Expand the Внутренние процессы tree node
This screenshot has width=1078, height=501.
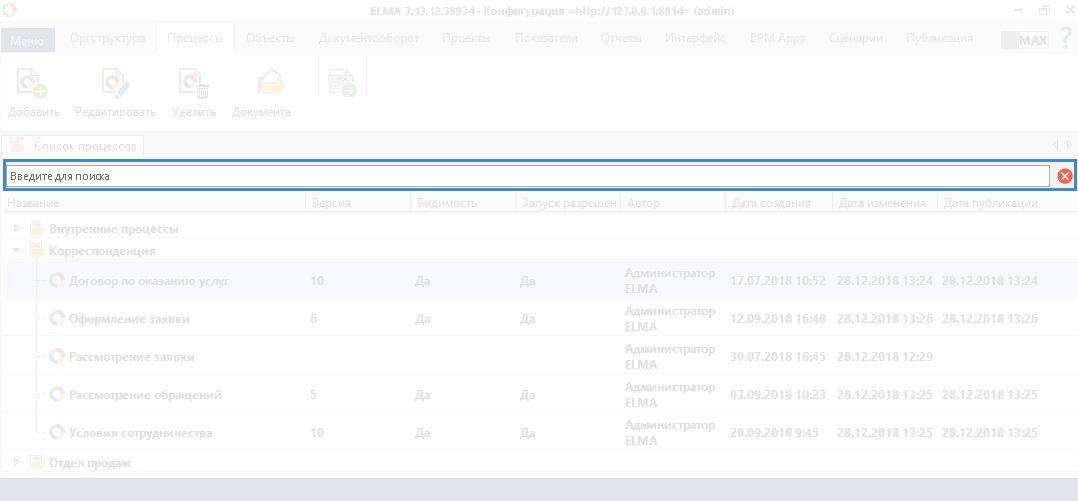[17, 229]
